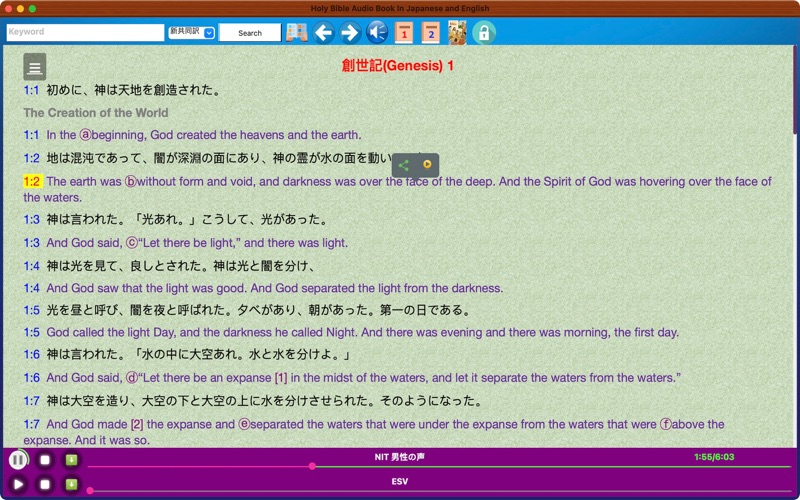Select Japanese verse 1:7 神は大空を造り
Image resolution: width=800 pixels, height=500 pixels.
(264, 401)
